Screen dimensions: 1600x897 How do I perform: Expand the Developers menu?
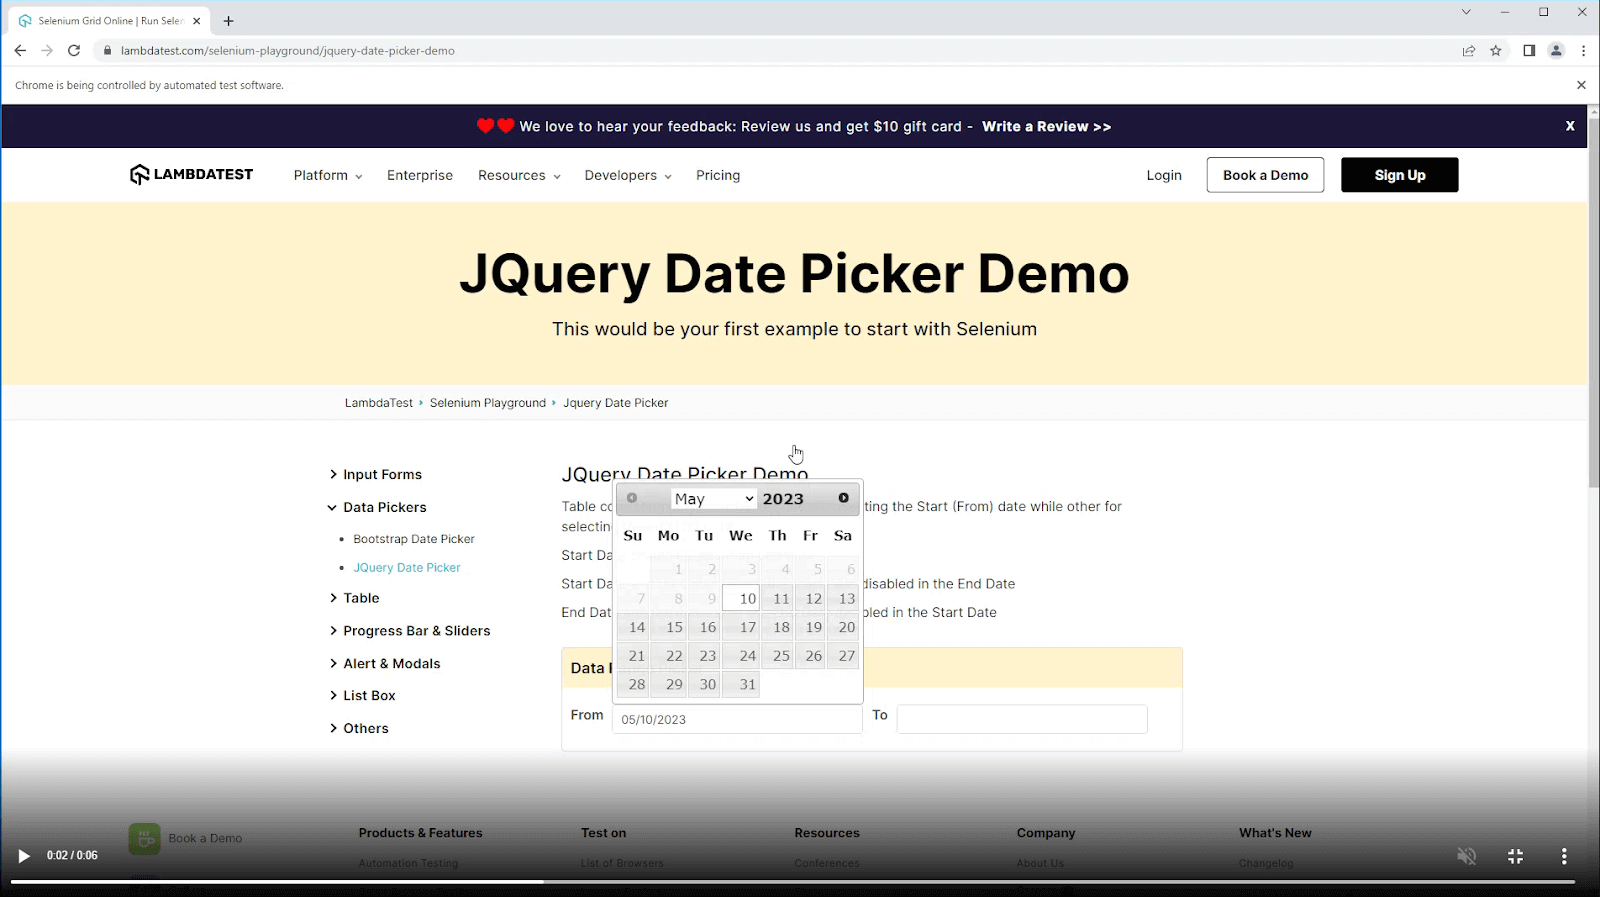tap(628, 175)
